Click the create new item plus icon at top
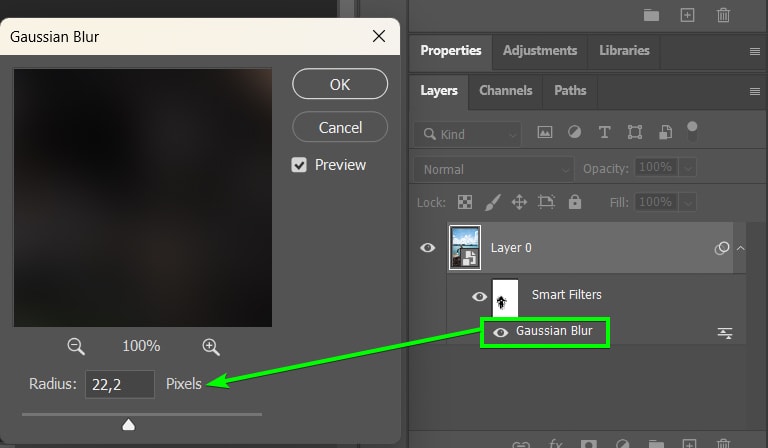The width and height of the screenshot is (768, 448). 687,15
